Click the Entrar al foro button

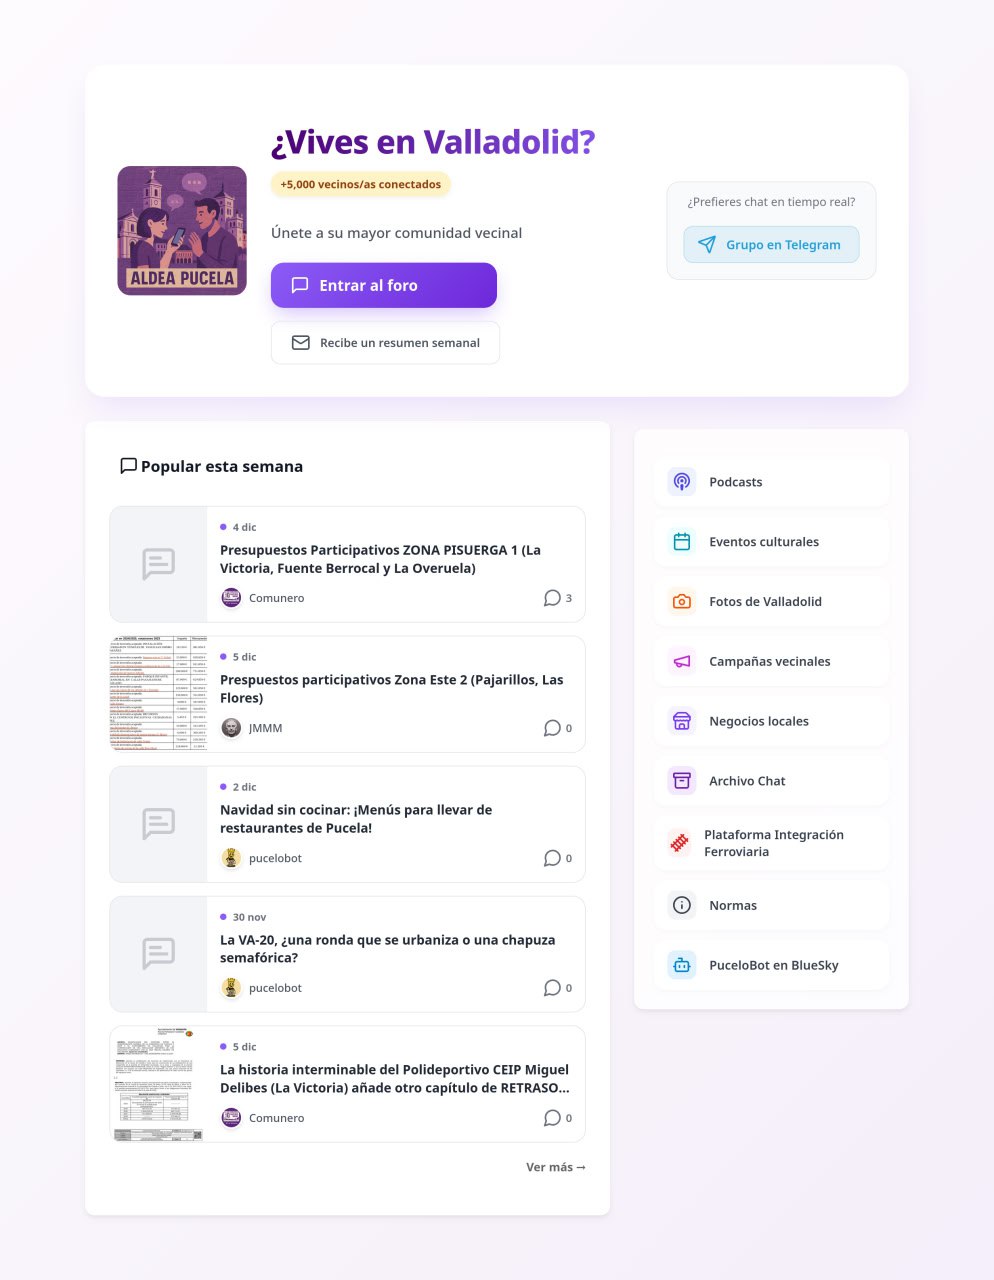click(x=384, y=285)
